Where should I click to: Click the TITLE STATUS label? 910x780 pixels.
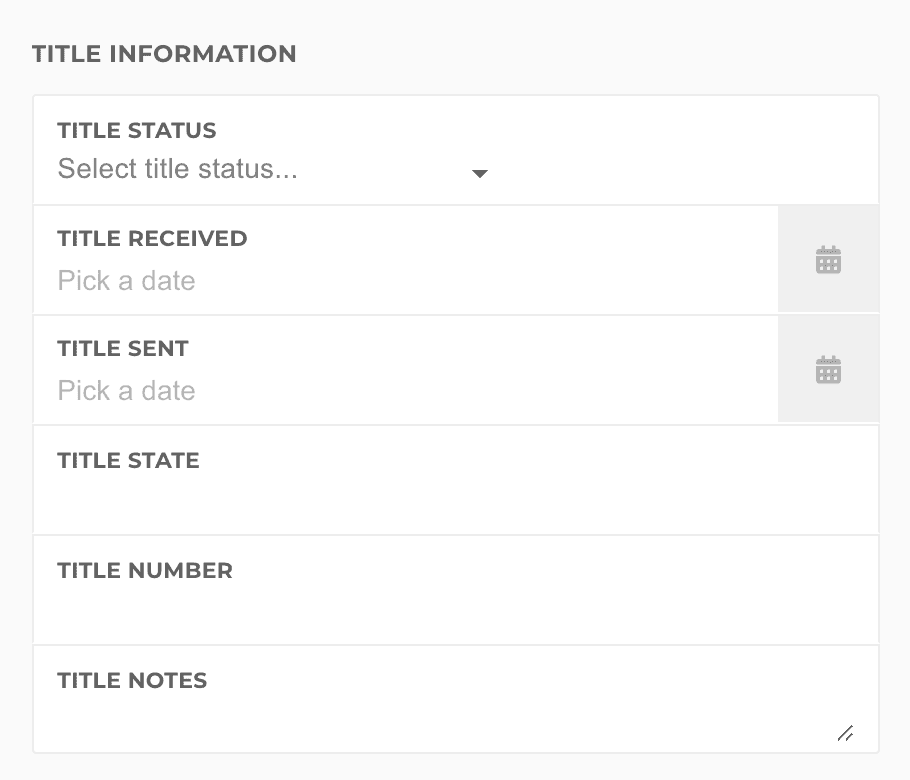[x=137, y=130]
